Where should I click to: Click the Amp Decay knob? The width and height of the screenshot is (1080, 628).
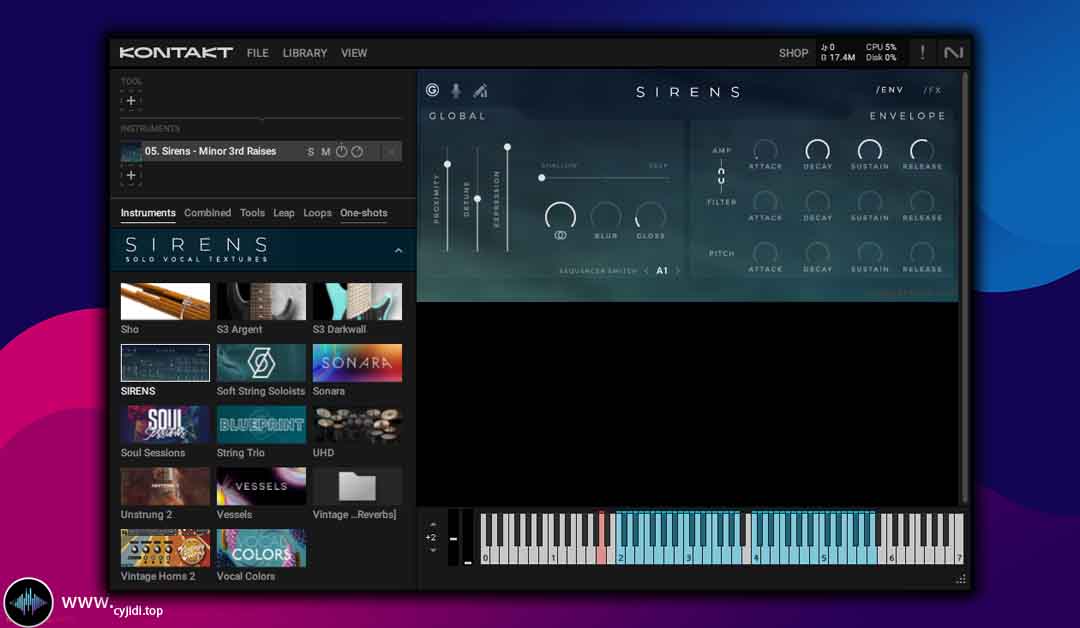click(x=818, y=149)
